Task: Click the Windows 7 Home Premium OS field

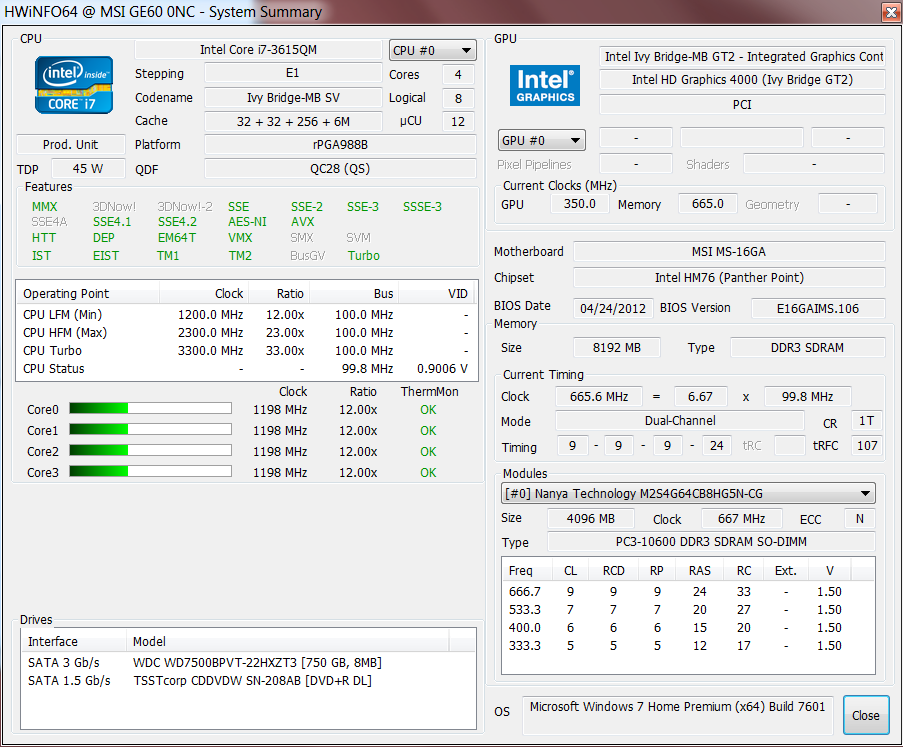Action: [x=678, y=715]
